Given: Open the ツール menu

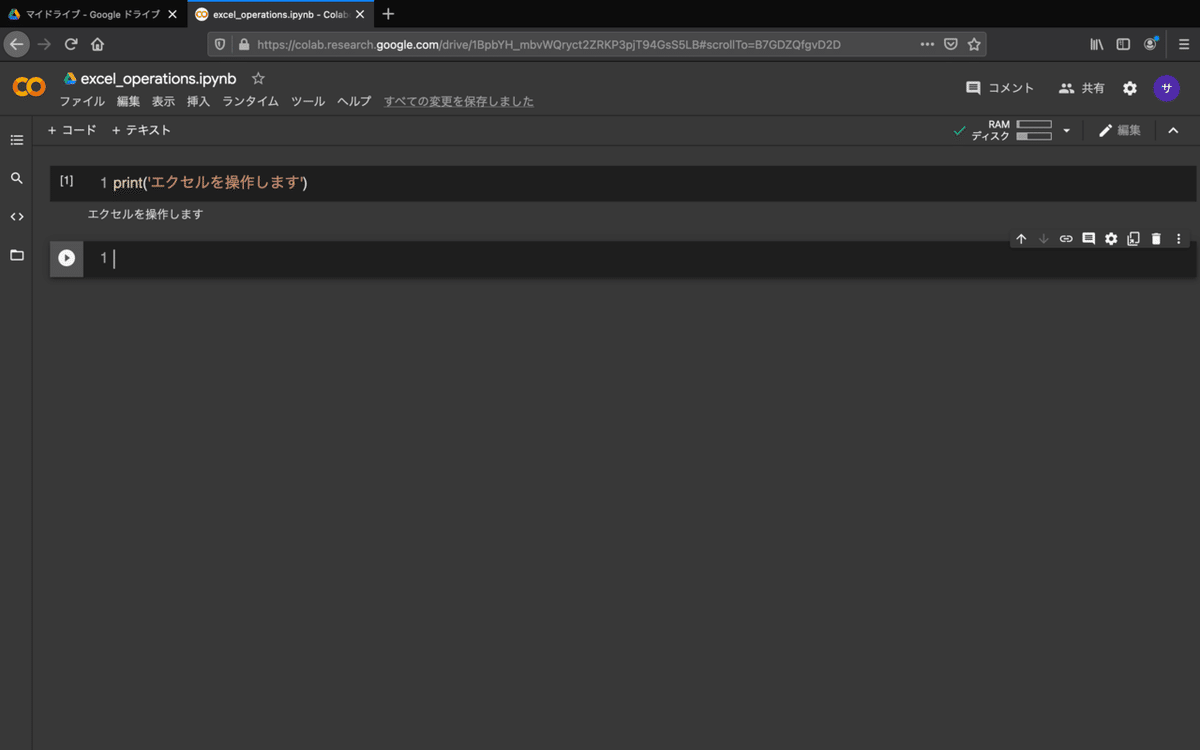Looking at the screenshot, I should click(308, 102).
